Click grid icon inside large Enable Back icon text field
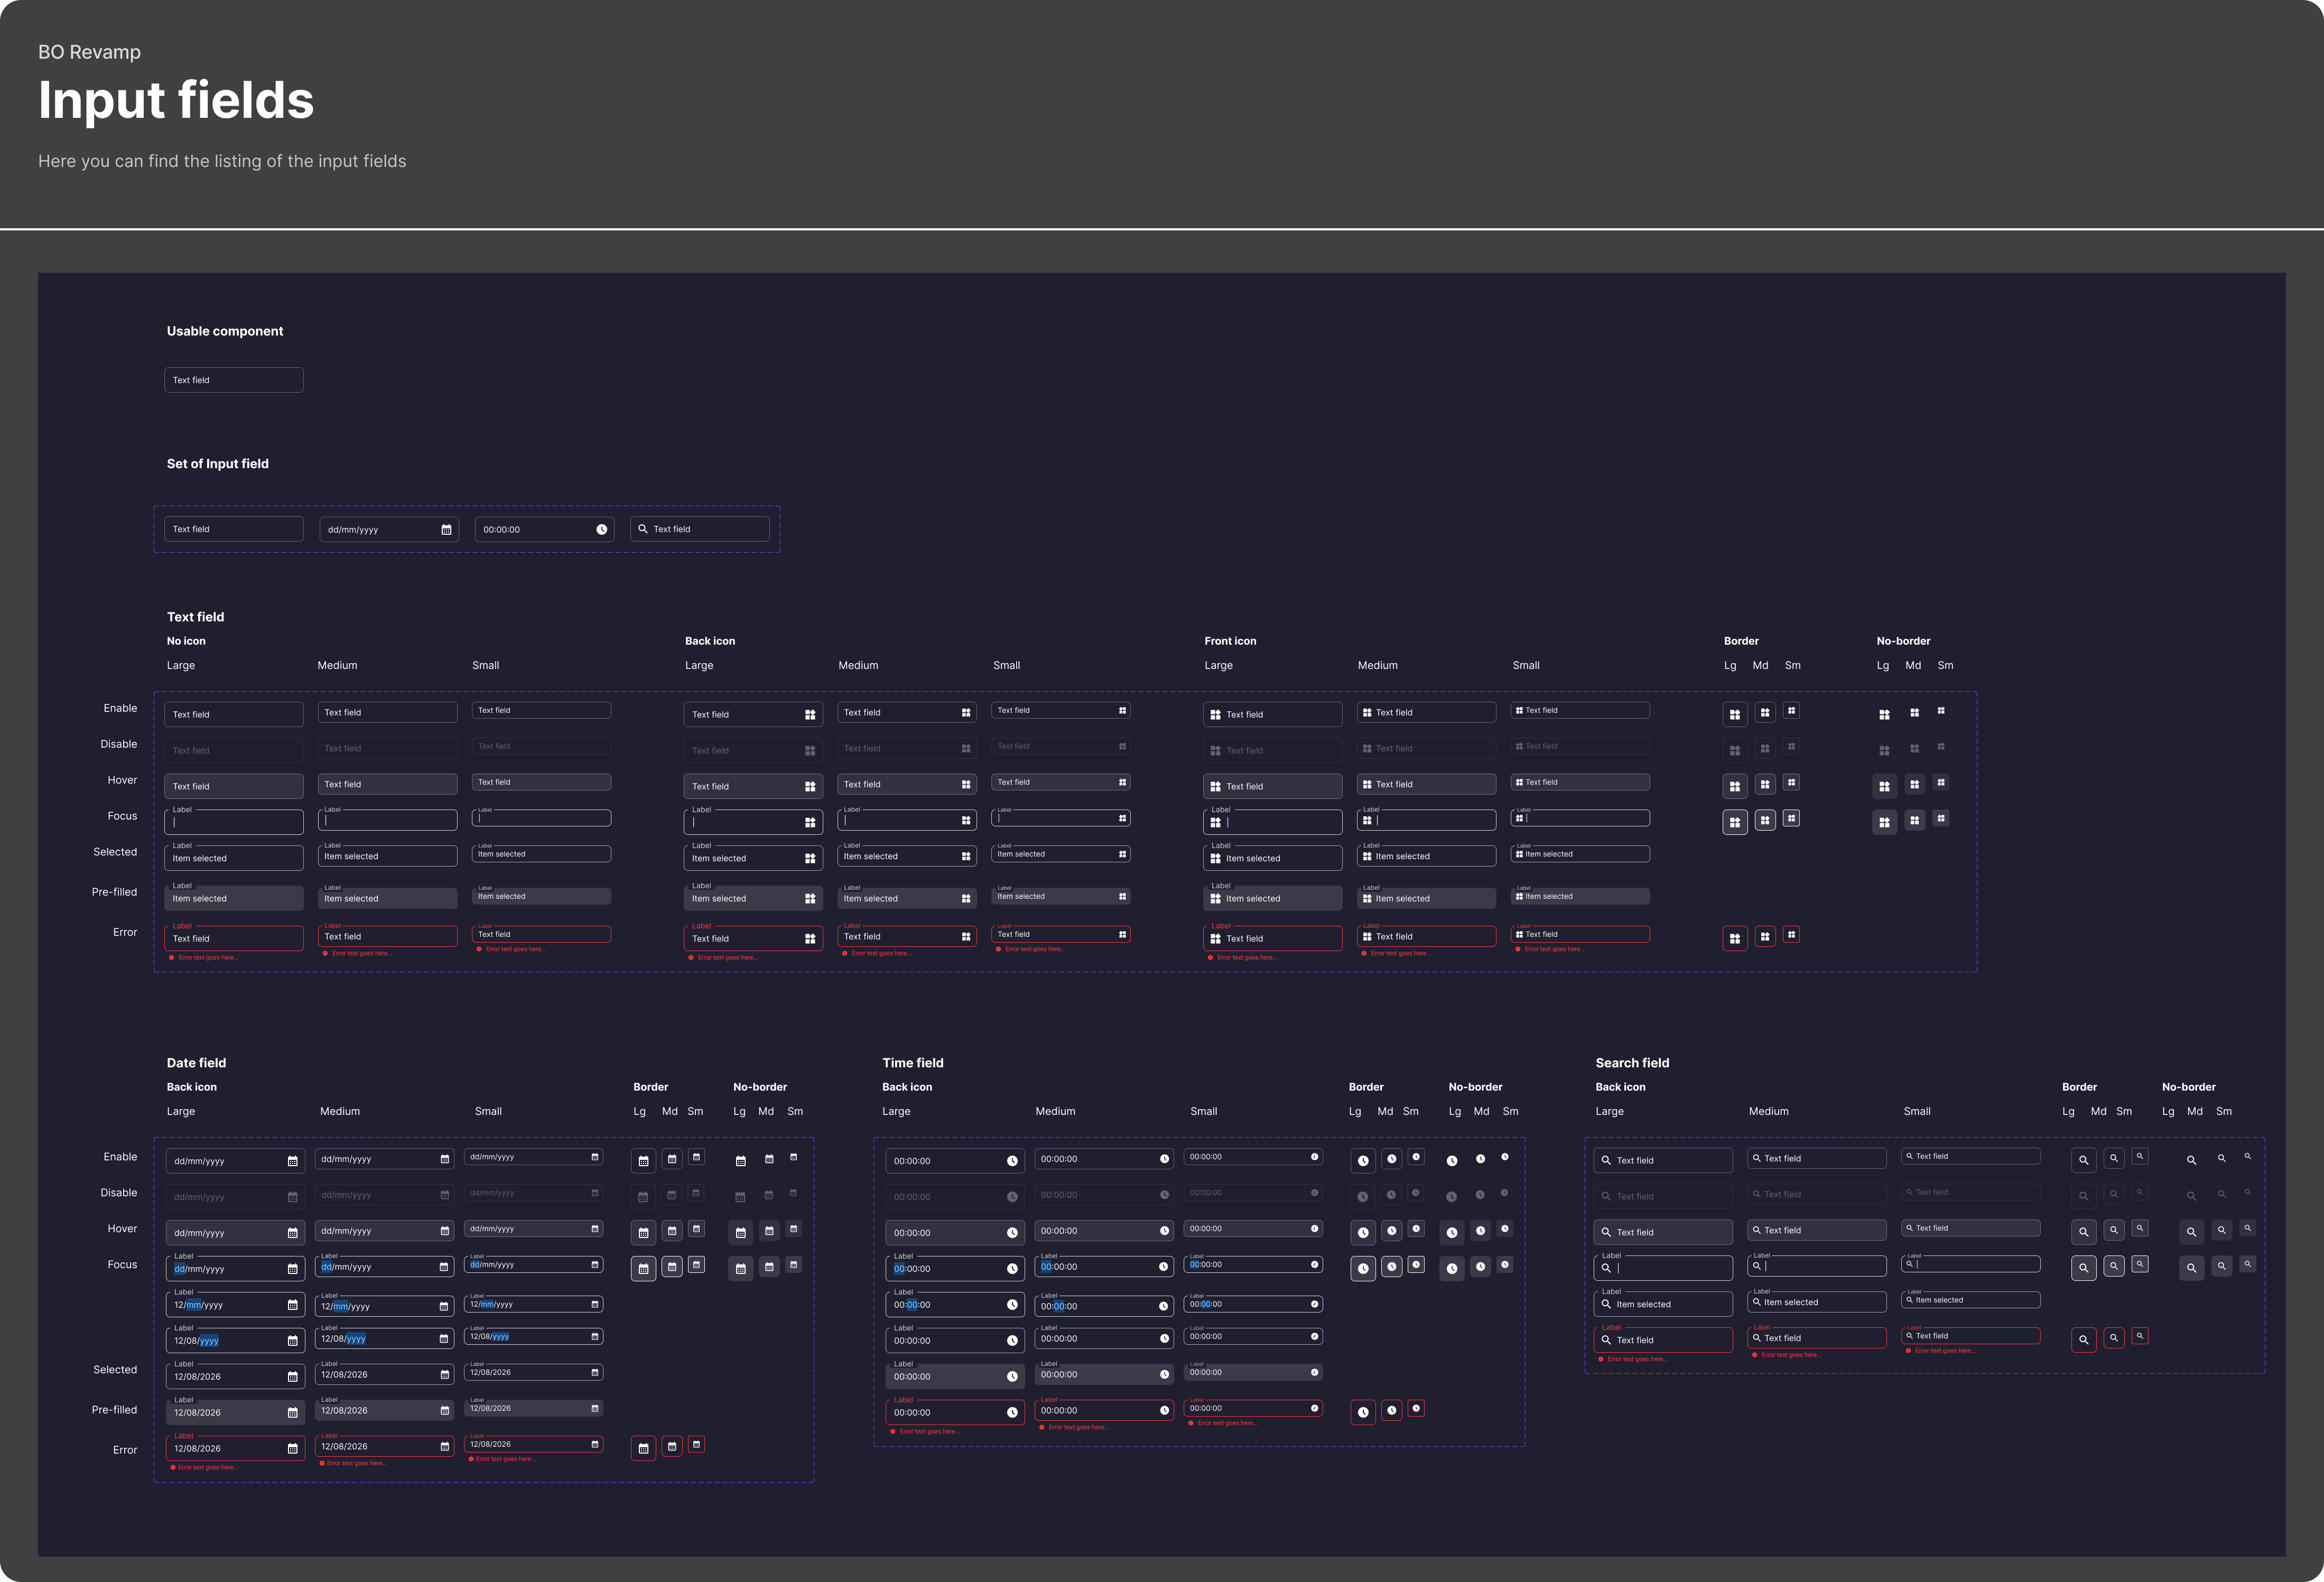 pyautogui.click(x=810, y=715)
